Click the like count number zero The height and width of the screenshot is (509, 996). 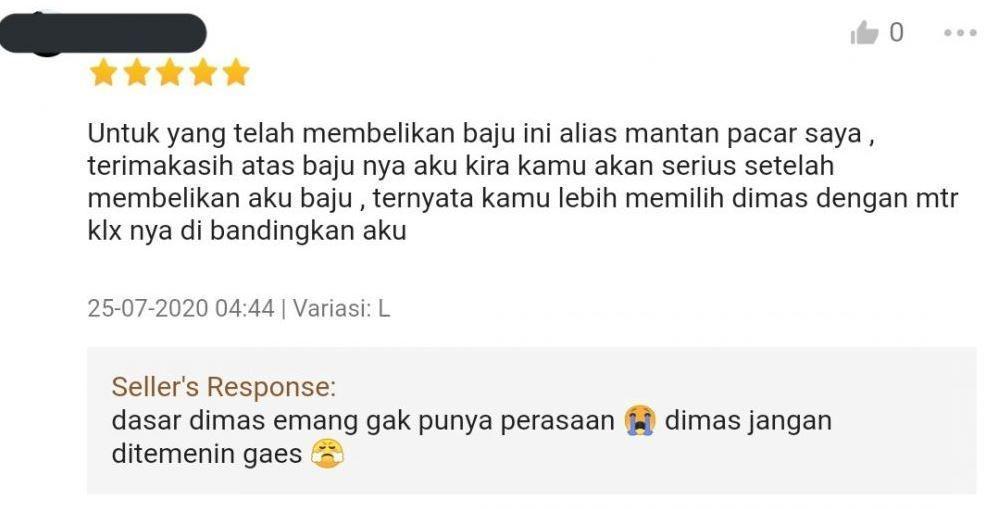[896, 32]
